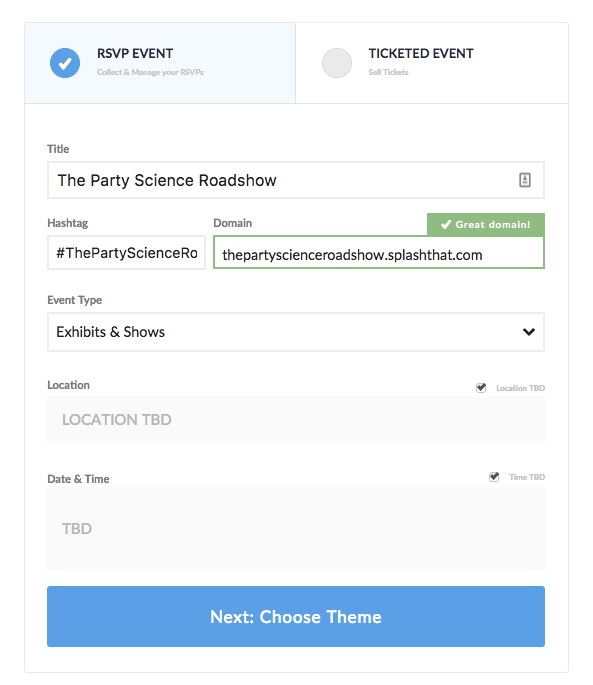Viewport: 593px width, 685px height.
Task: Click the Great domain! confirmation badge
Action: coord(486,225)
